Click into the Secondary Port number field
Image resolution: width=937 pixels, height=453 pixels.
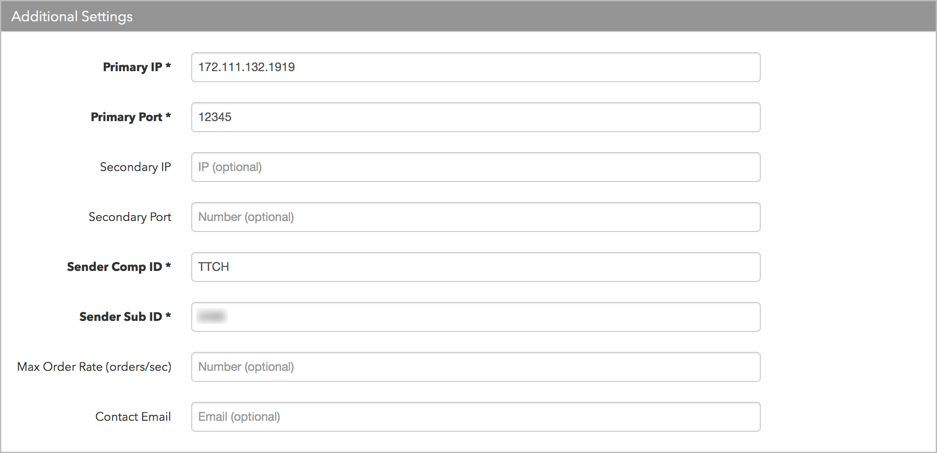pos(476,217)
